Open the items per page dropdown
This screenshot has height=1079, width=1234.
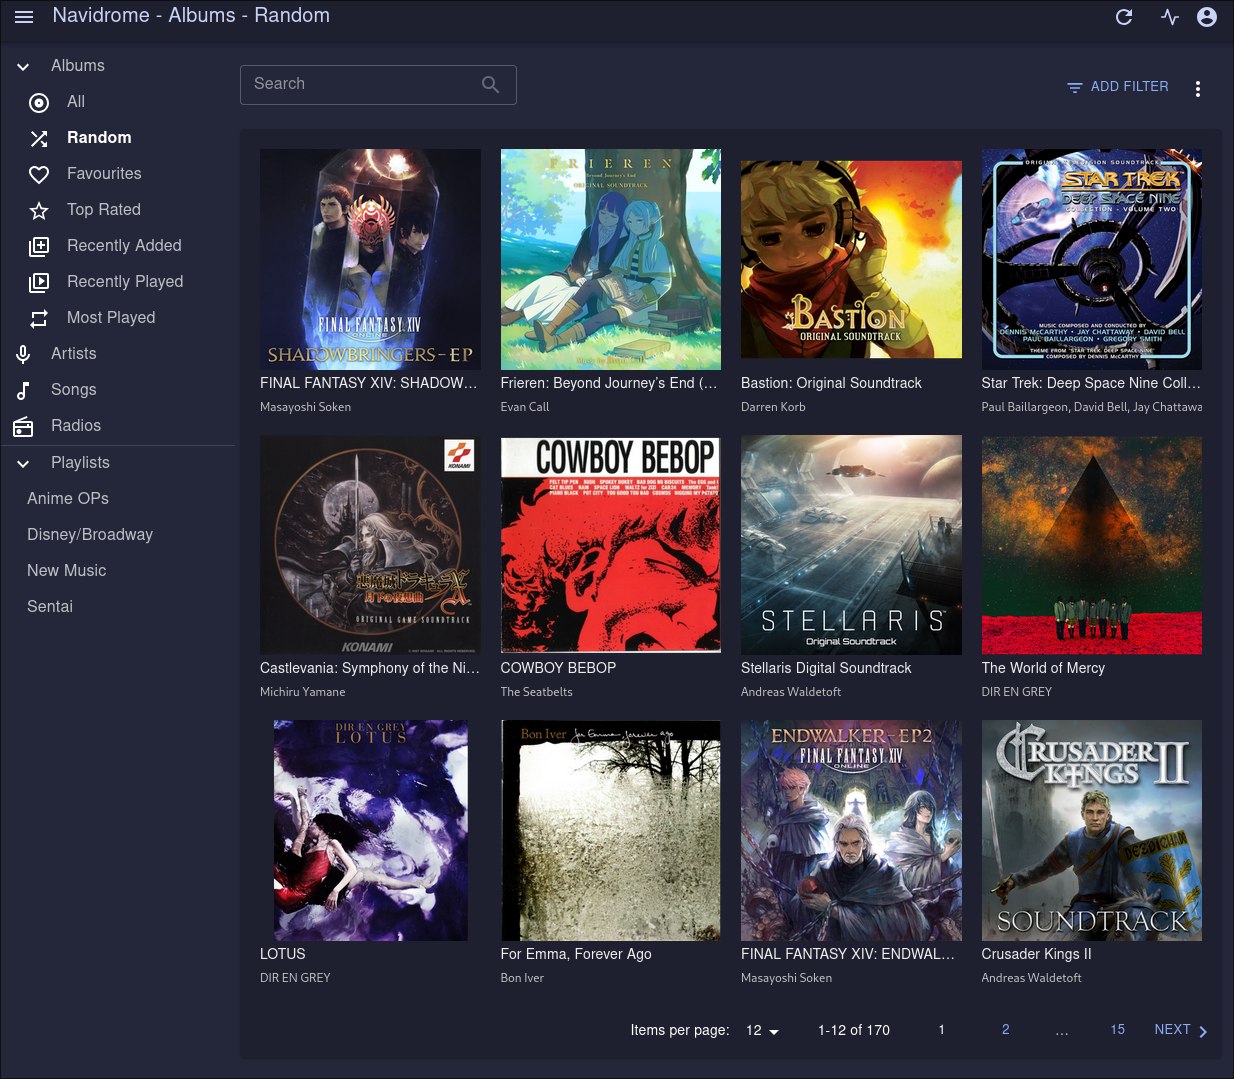(x=763, y=1030)
